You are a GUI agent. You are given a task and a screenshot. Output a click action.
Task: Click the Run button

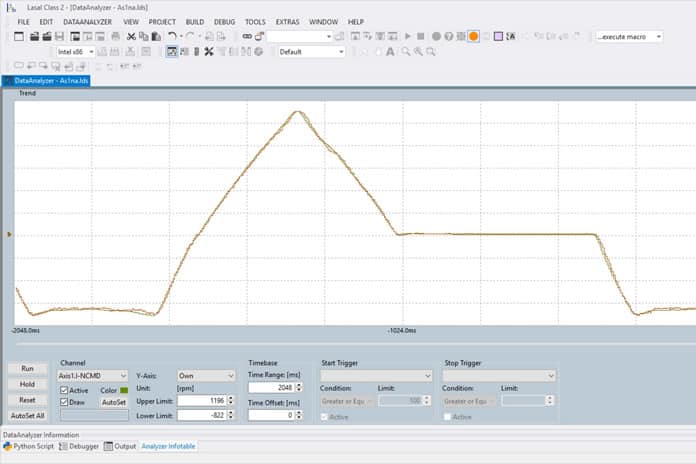click(x=28, y=369)
